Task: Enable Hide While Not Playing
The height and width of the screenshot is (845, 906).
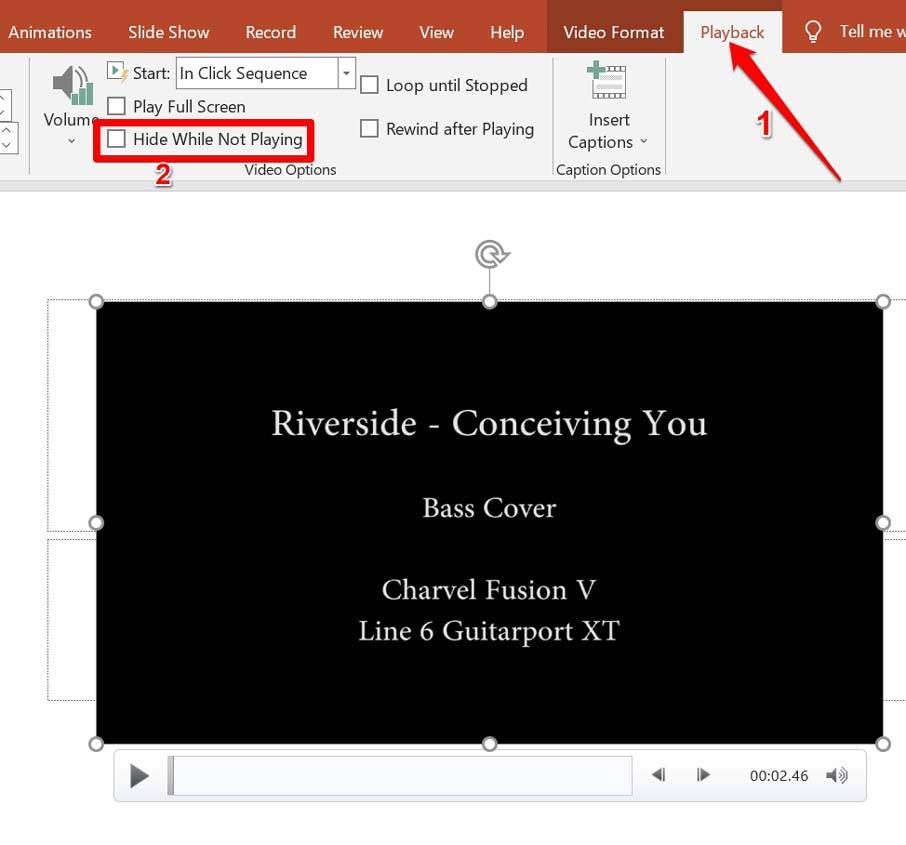Action: (x=117, y=139)
